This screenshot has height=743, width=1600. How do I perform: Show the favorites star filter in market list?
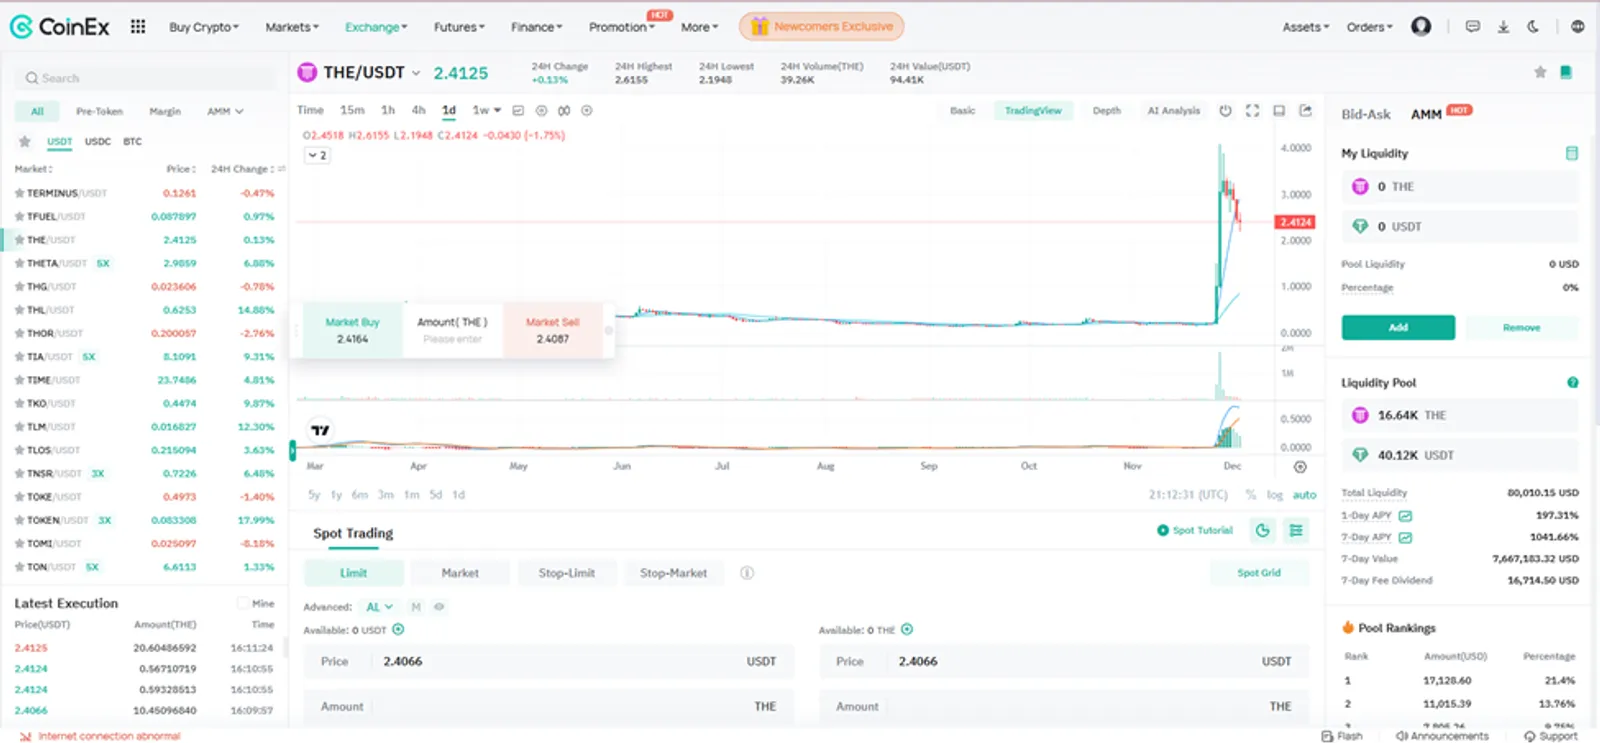click(25, 142)
